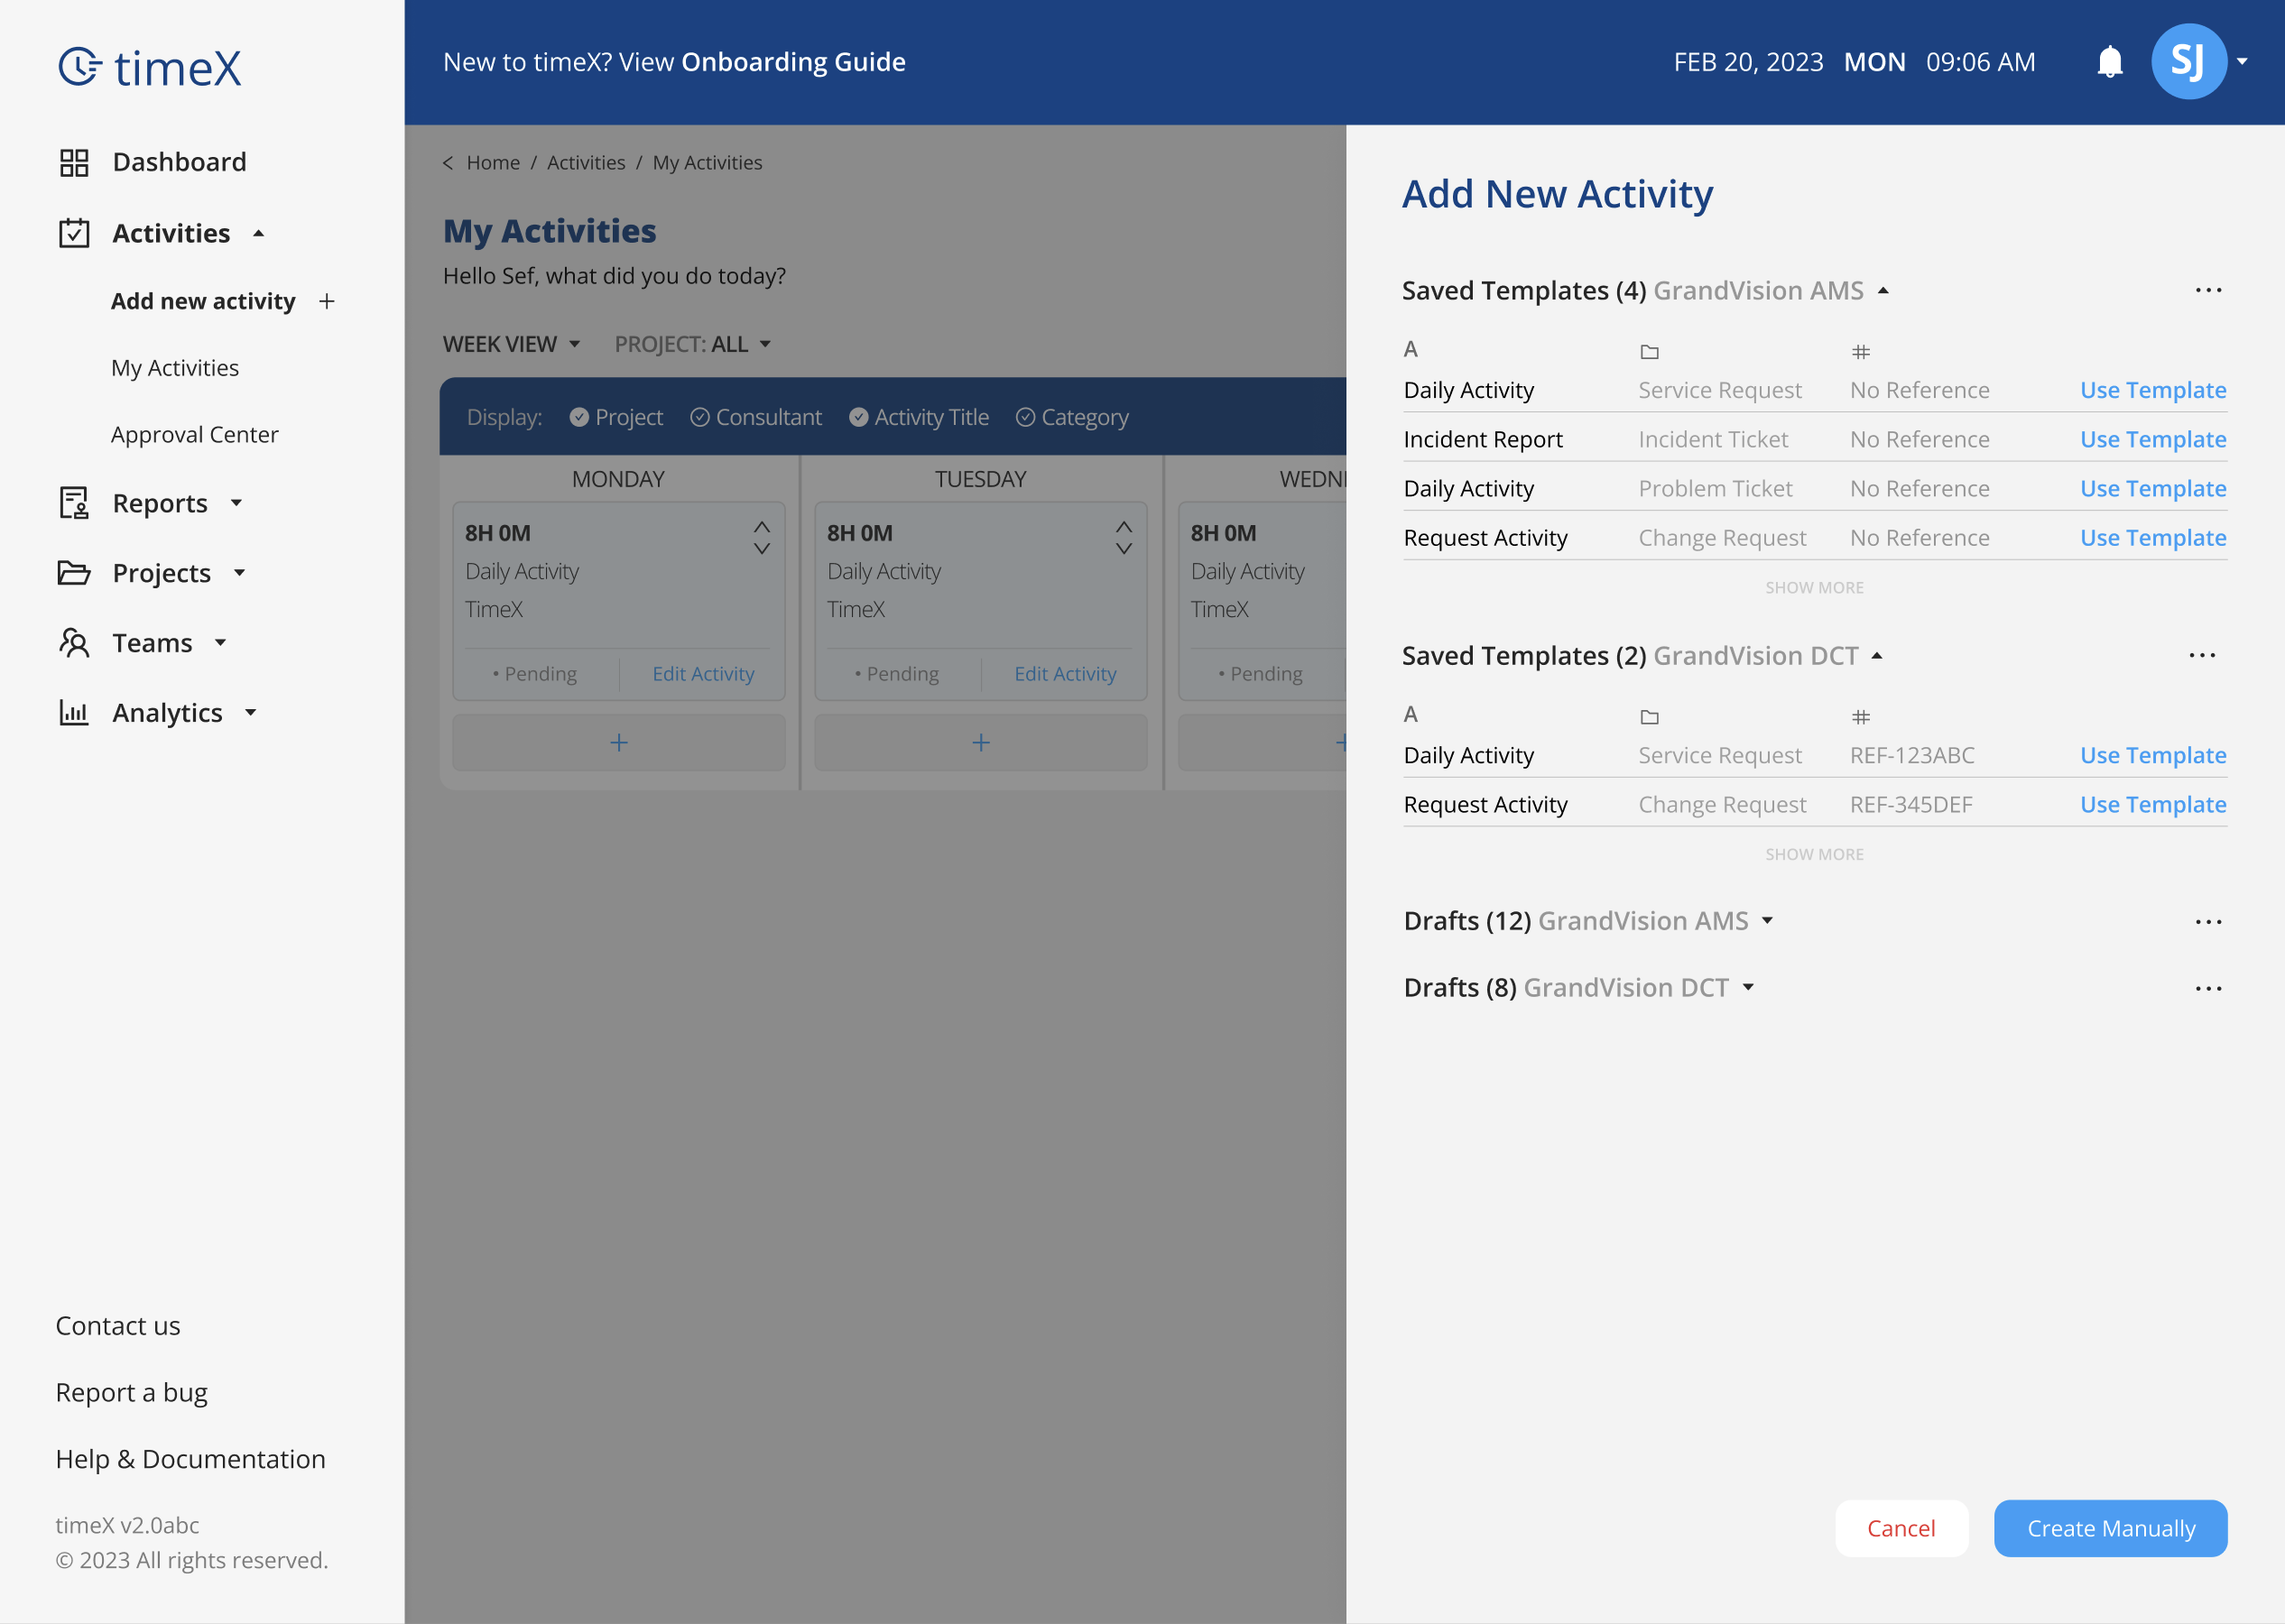Select My Activities in the sidebar menu
The image size is (2285, 1624).
point(175,367)
